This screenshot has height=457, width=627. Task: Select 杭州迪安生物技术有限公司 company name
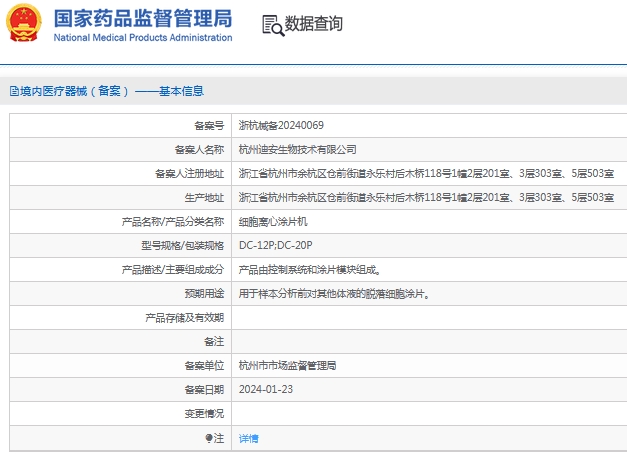[298, 150]
